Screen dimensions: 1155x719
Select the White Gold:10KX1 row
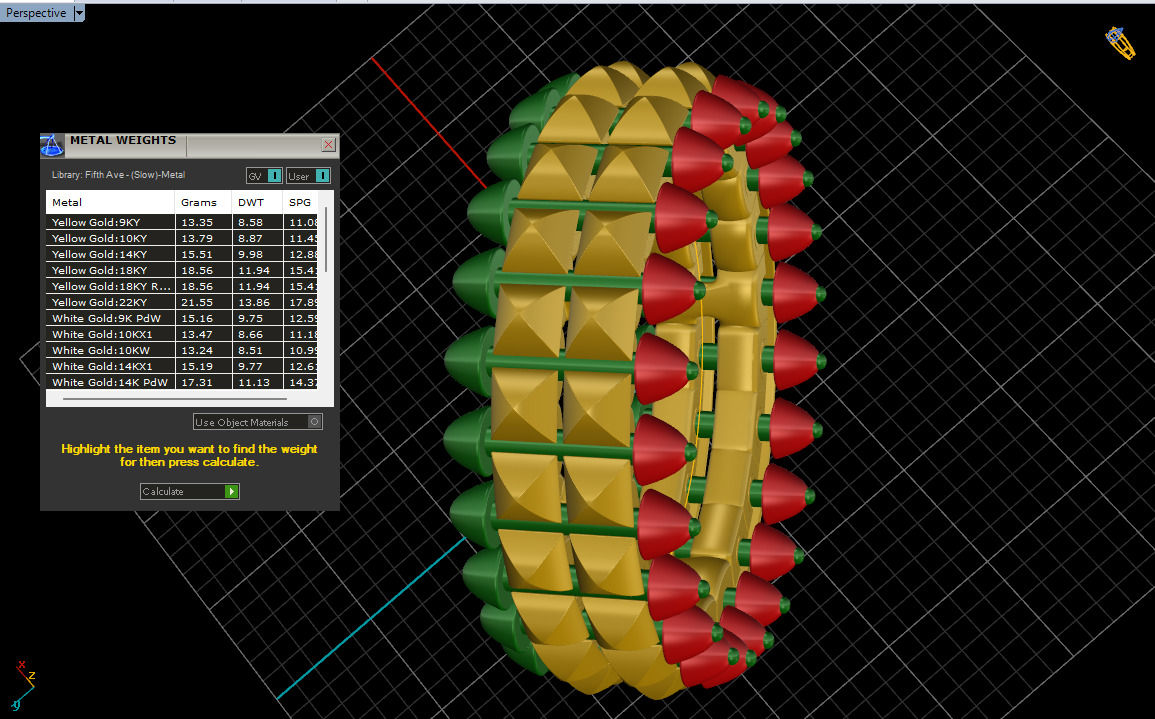point(182,334)
